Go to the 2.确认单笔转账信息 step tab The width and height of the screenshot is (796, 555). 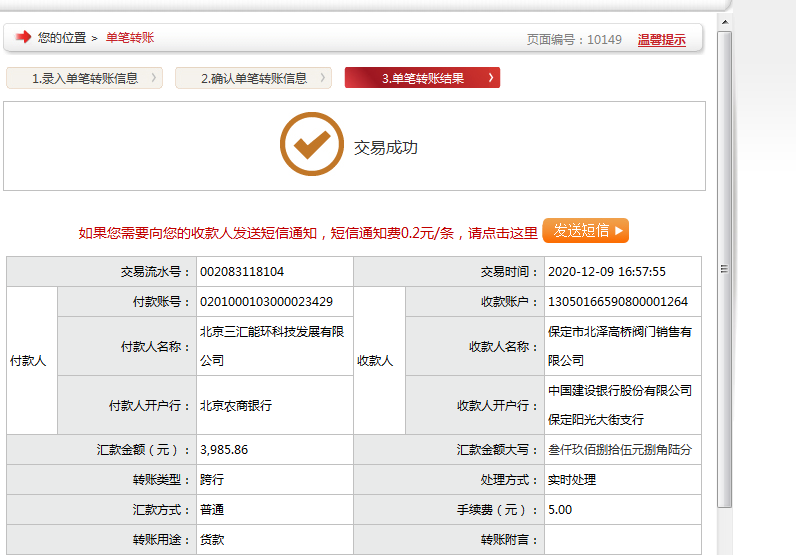coord(252,78)
